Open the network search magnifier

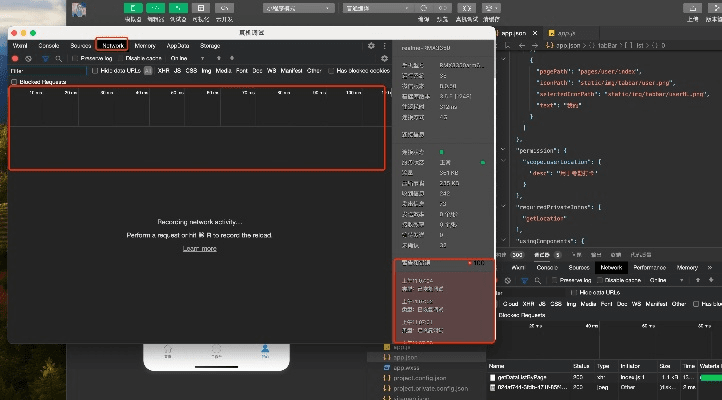(59, 58)
